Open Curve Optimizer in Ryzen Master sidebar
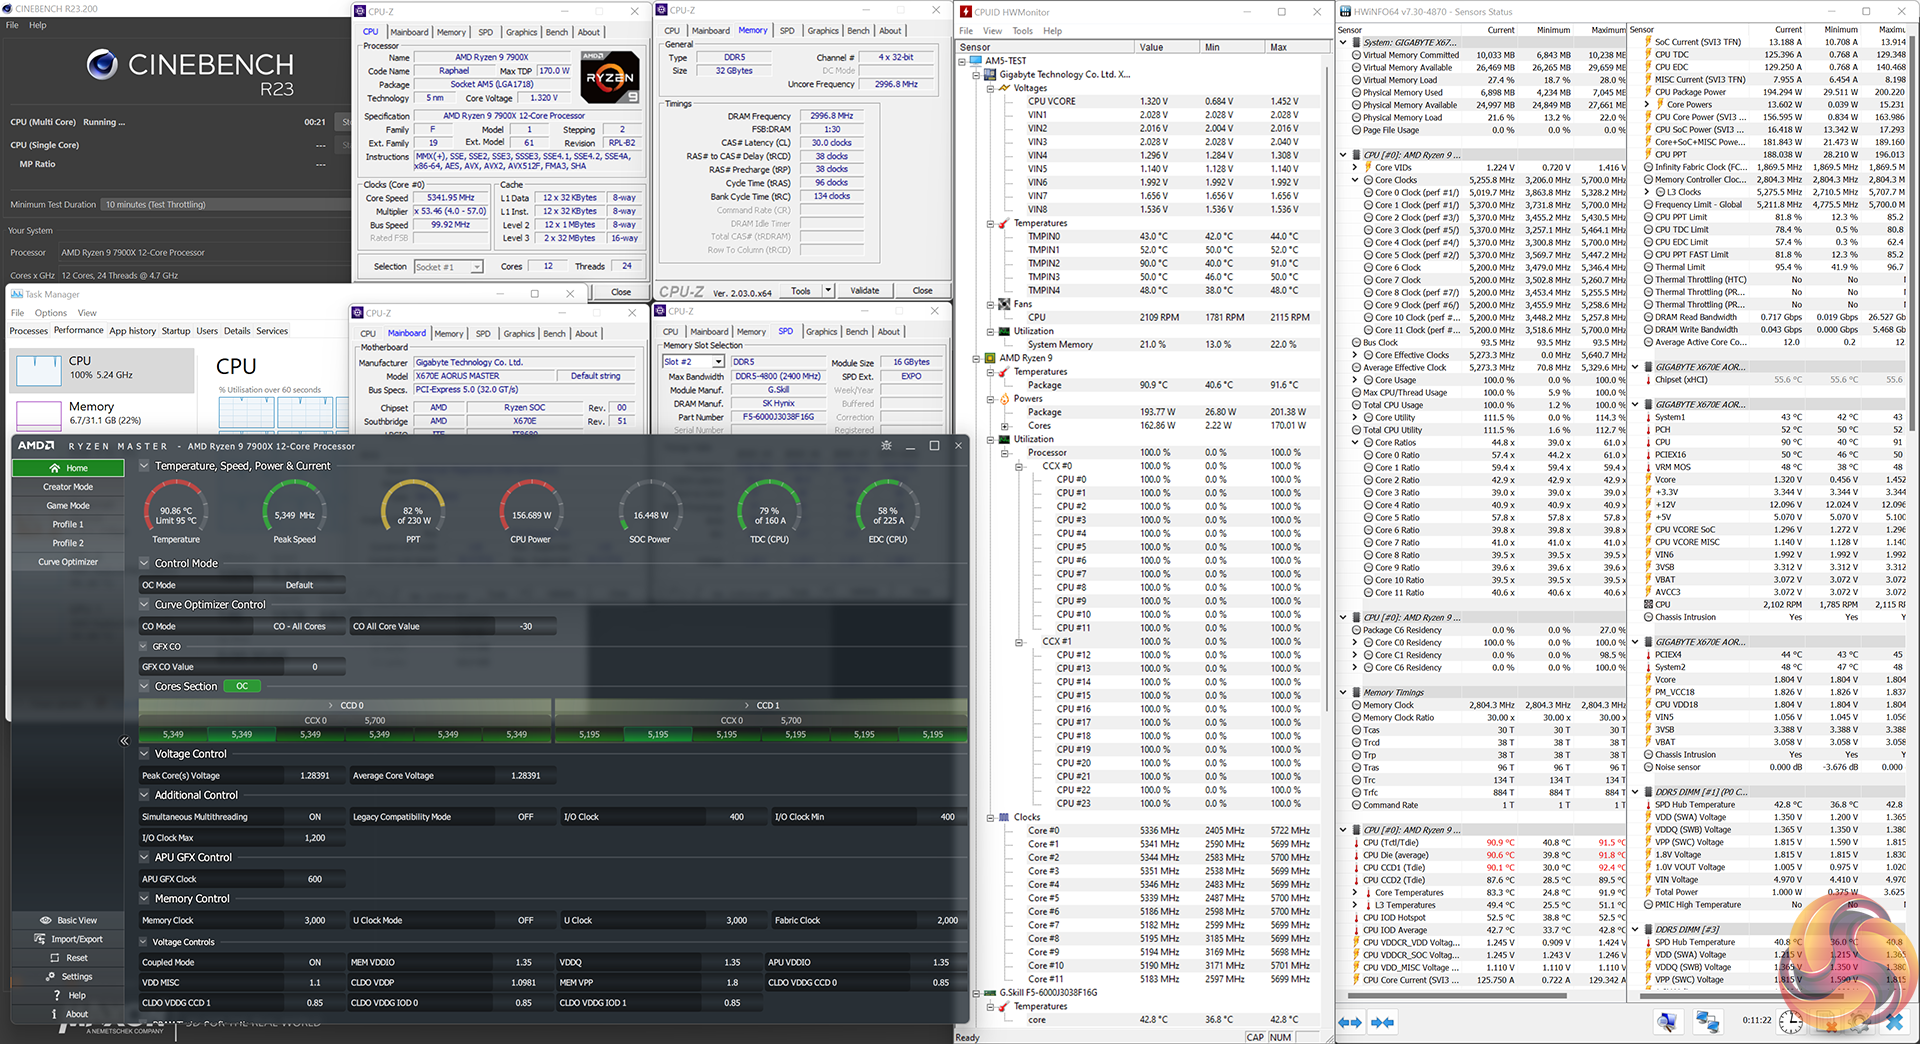This screenshot has width=1920, height=1044. (68, 562)
